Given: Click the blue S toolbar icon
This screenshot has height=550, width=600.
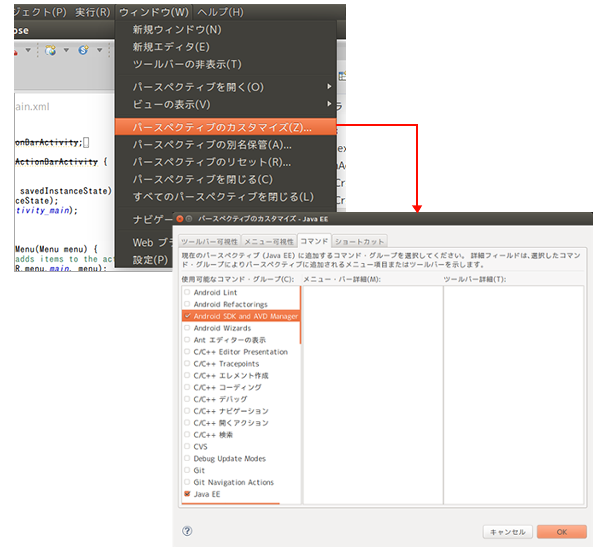Looking at the screenshot, I should click(83, 50).
